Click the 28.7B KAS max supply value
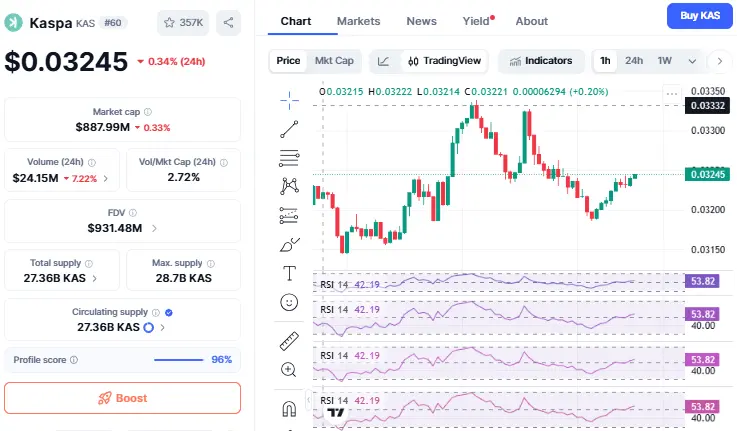 tap(184, 278)
